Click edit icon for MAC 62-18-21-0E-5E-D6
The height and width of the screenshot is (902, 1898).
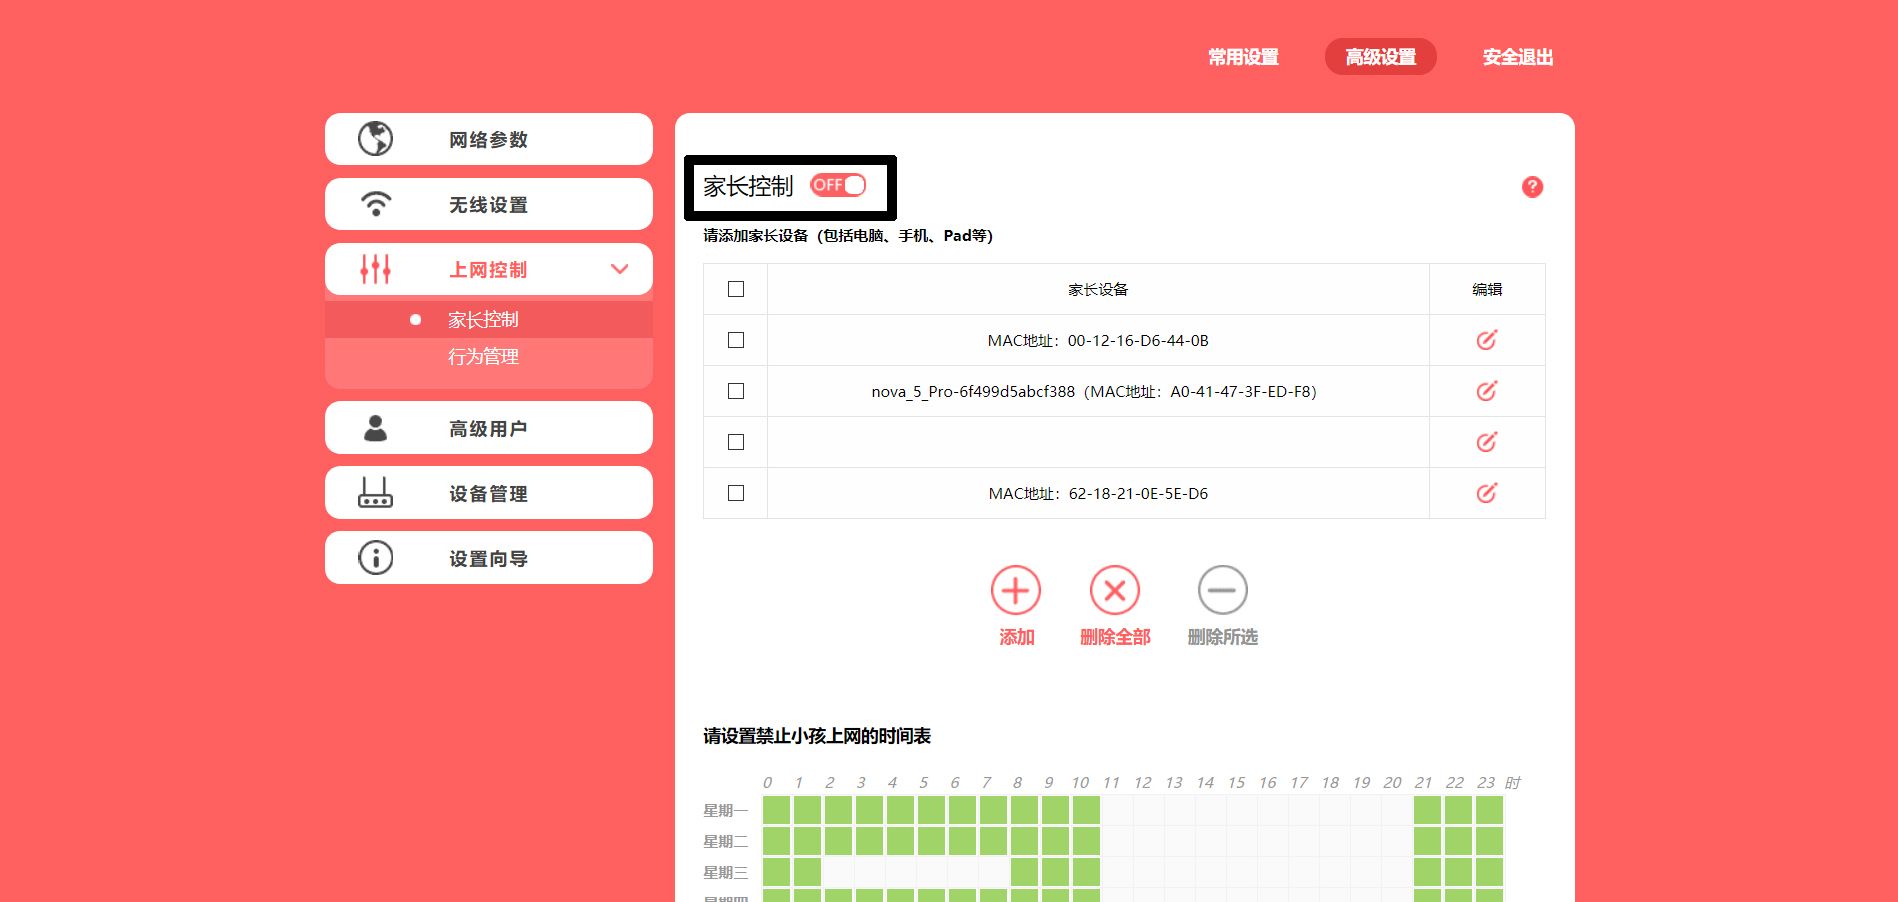1486,493
